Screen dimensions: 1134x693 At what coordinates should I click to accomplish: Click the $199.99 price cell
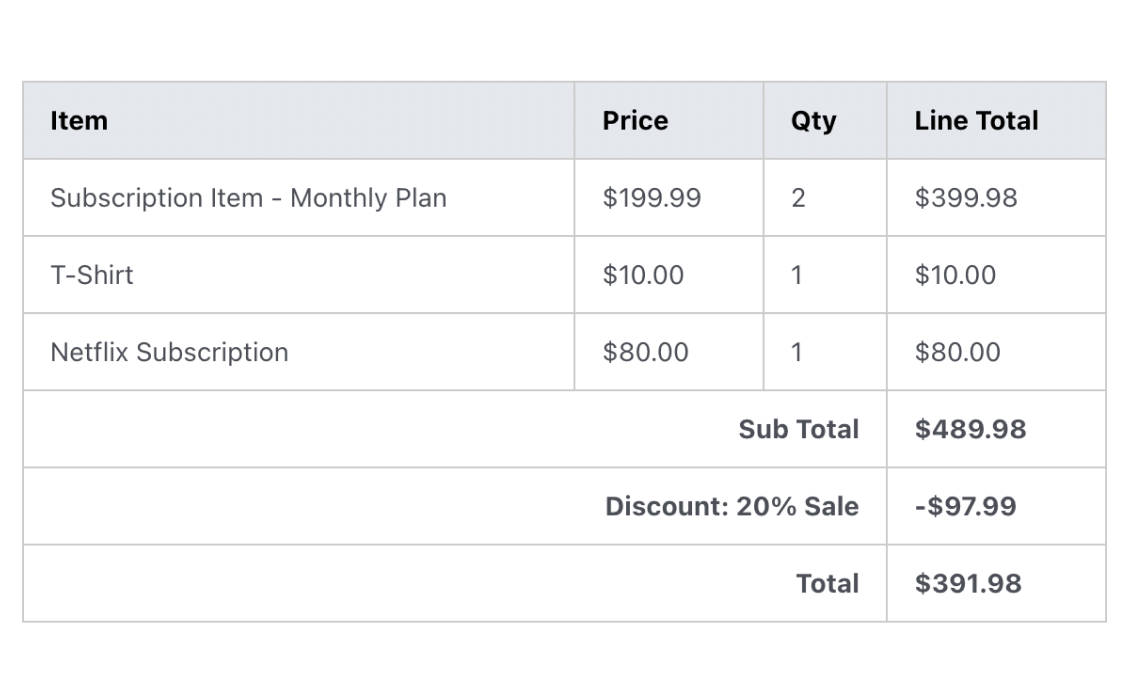pos(651,198)
